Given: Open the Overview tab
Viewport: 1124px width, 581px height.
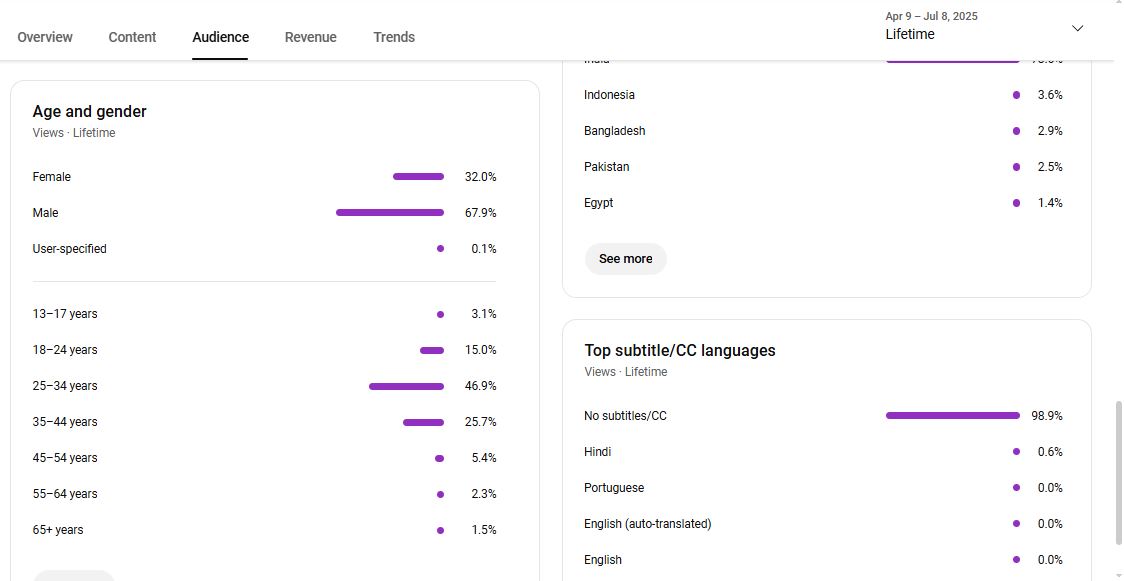Looking at the screenshot, I should (x=44, y=37).
